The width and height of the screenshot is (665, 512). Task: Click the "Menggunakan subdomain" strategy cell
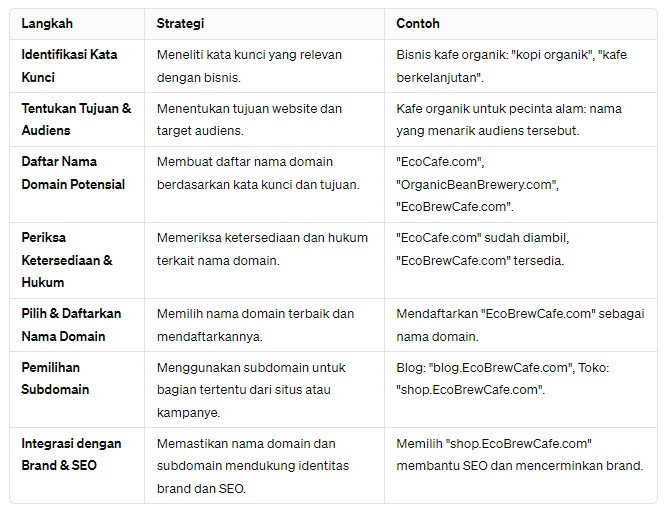(258, 390)
